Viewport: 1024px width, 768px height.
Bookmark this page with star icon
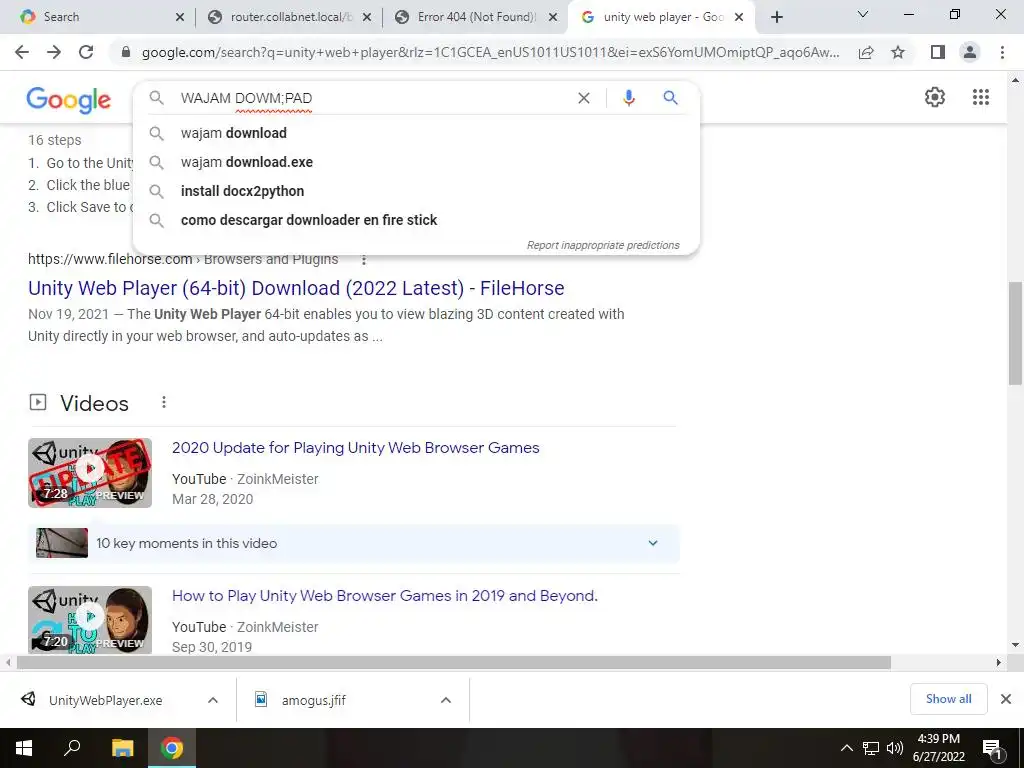(x=898, y=52)
